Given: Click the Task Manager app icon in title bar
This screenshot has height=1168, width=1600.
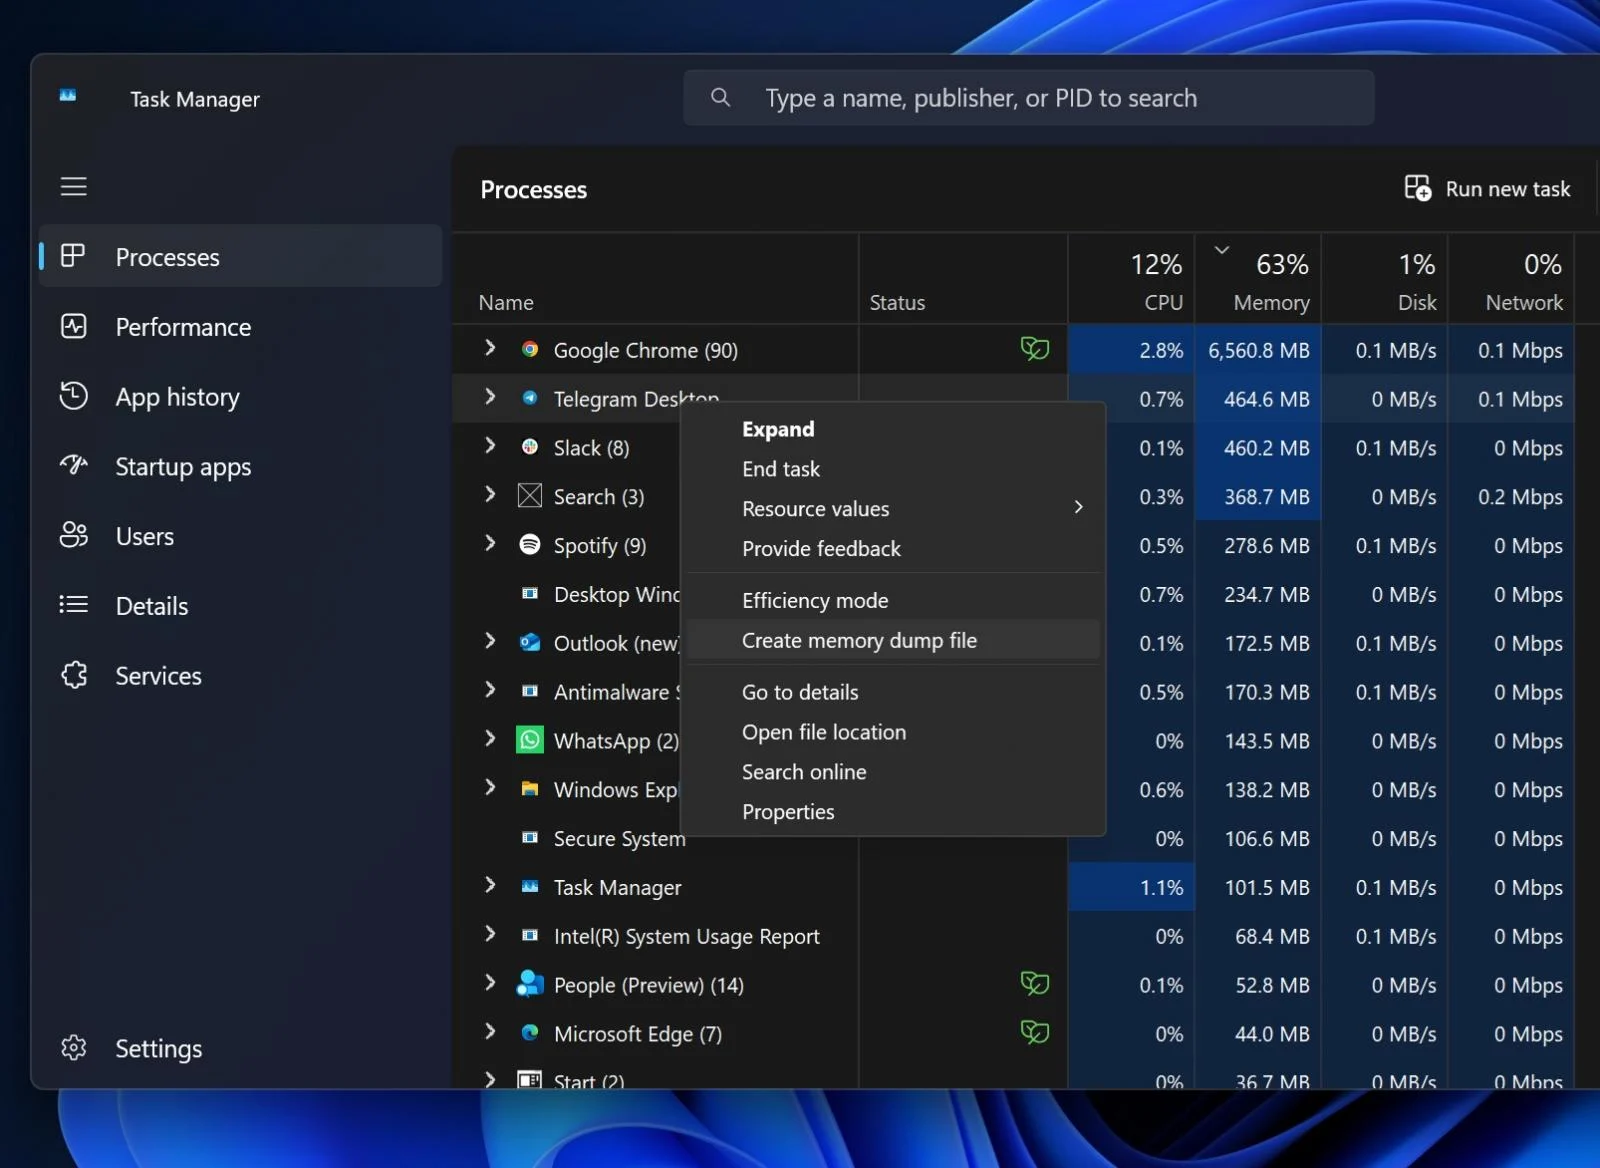Looking at the screenshot, I should coord(68,96).
